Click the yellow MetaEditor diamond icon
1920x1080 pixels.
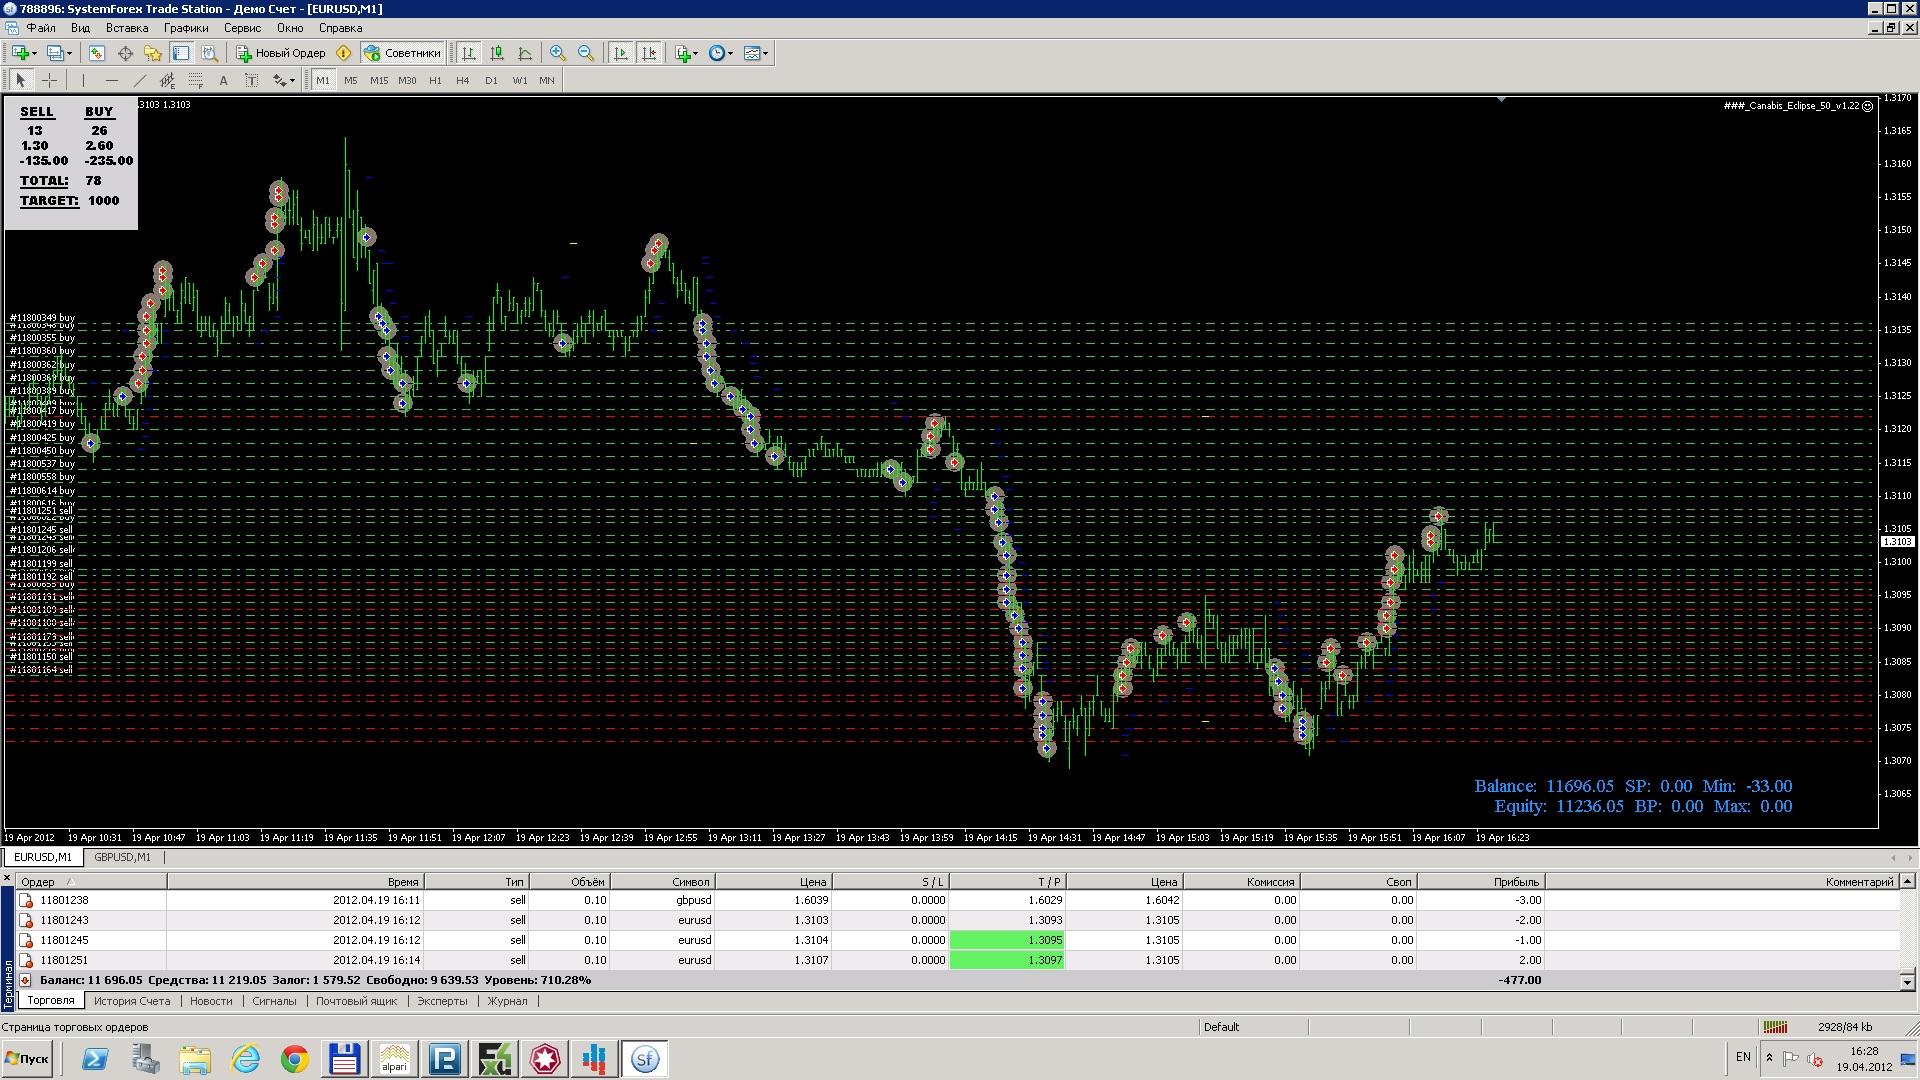pyautogui.click(x=344, y=53)
